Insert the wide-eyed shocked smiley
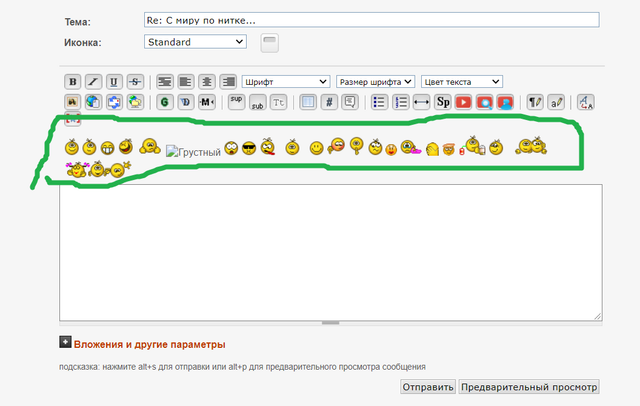 point(231,148)
